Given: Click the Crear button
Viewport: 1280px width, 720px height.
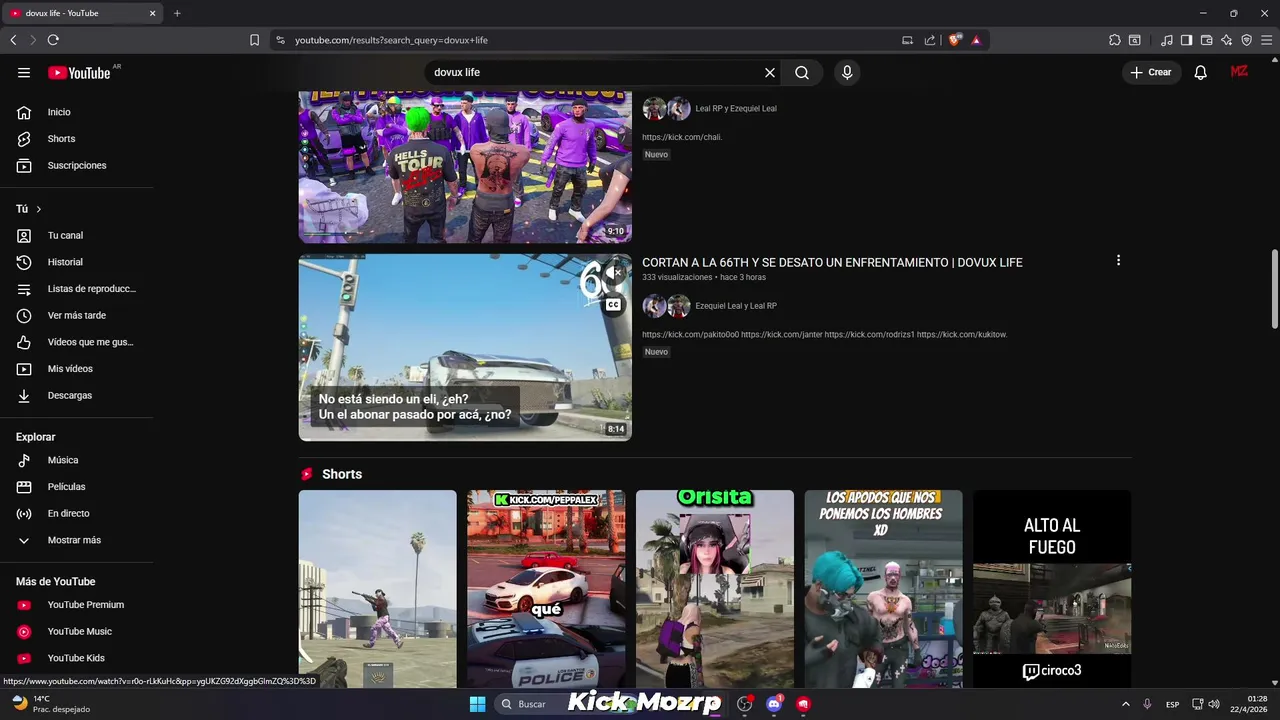Looking at the screenshot, I should pyautogui.click(x=1150, y=72).
